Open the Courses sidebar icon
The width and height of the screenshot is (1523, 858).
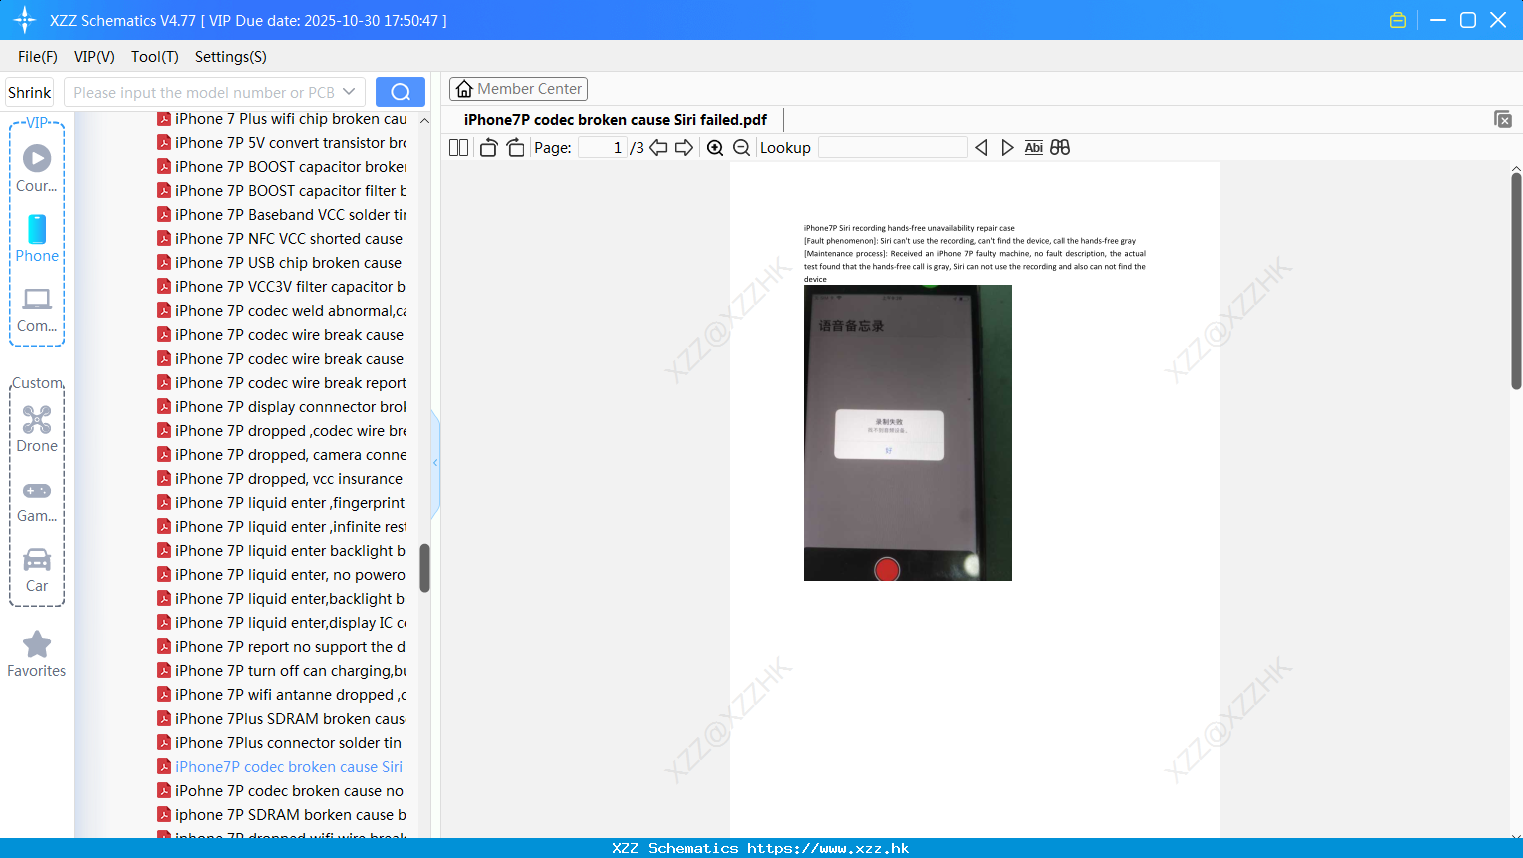click(x=37, y=168)
